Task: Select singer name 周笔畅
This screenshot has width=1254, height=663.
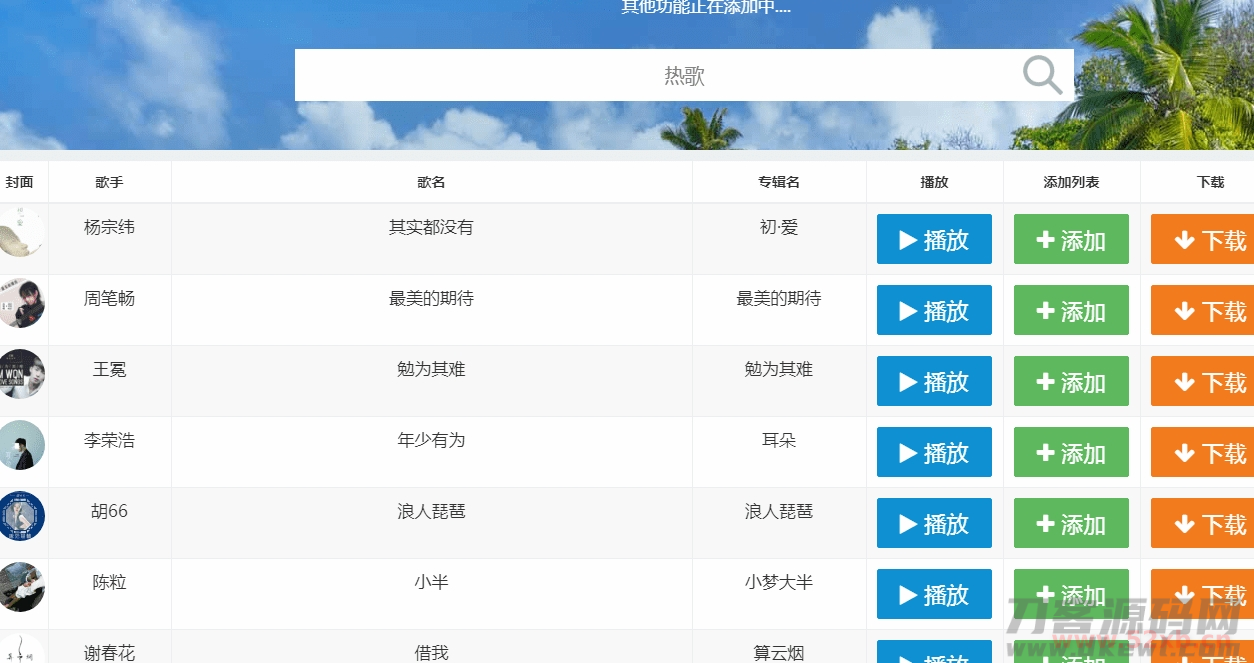Action: point(109,298)
